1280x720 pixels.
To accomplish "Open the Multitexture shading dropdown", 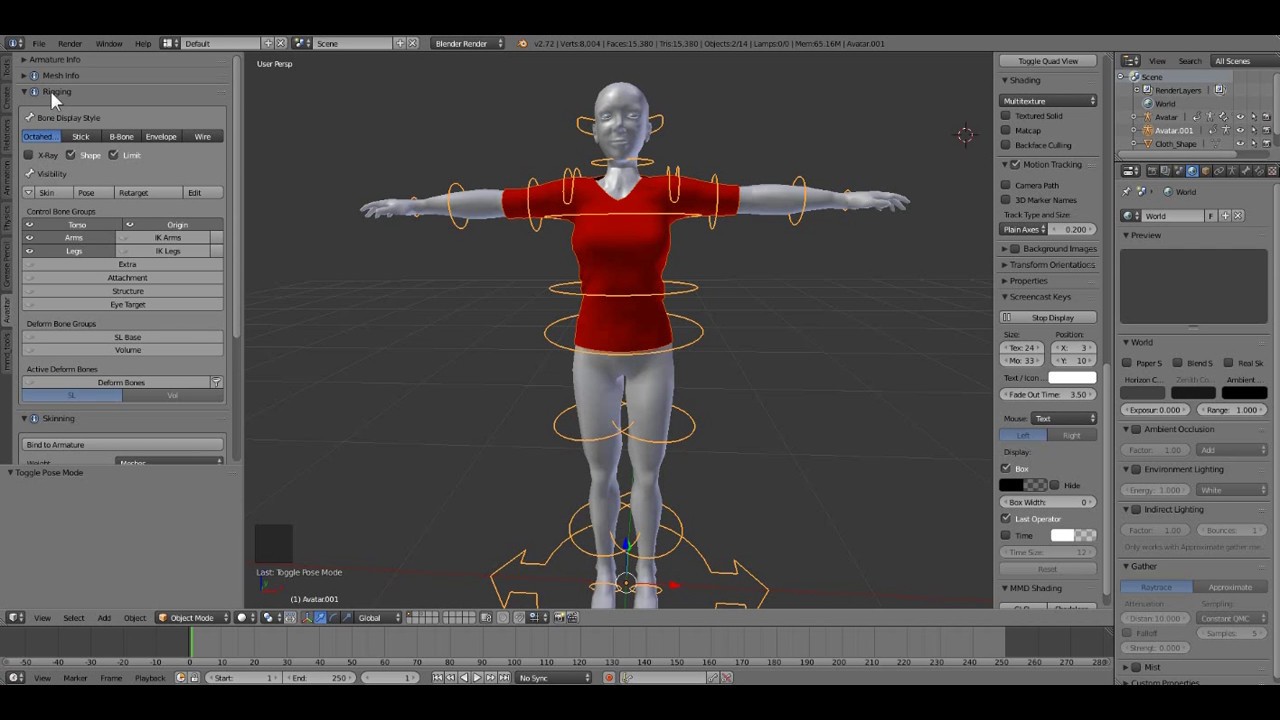I will click(1049, 101).
